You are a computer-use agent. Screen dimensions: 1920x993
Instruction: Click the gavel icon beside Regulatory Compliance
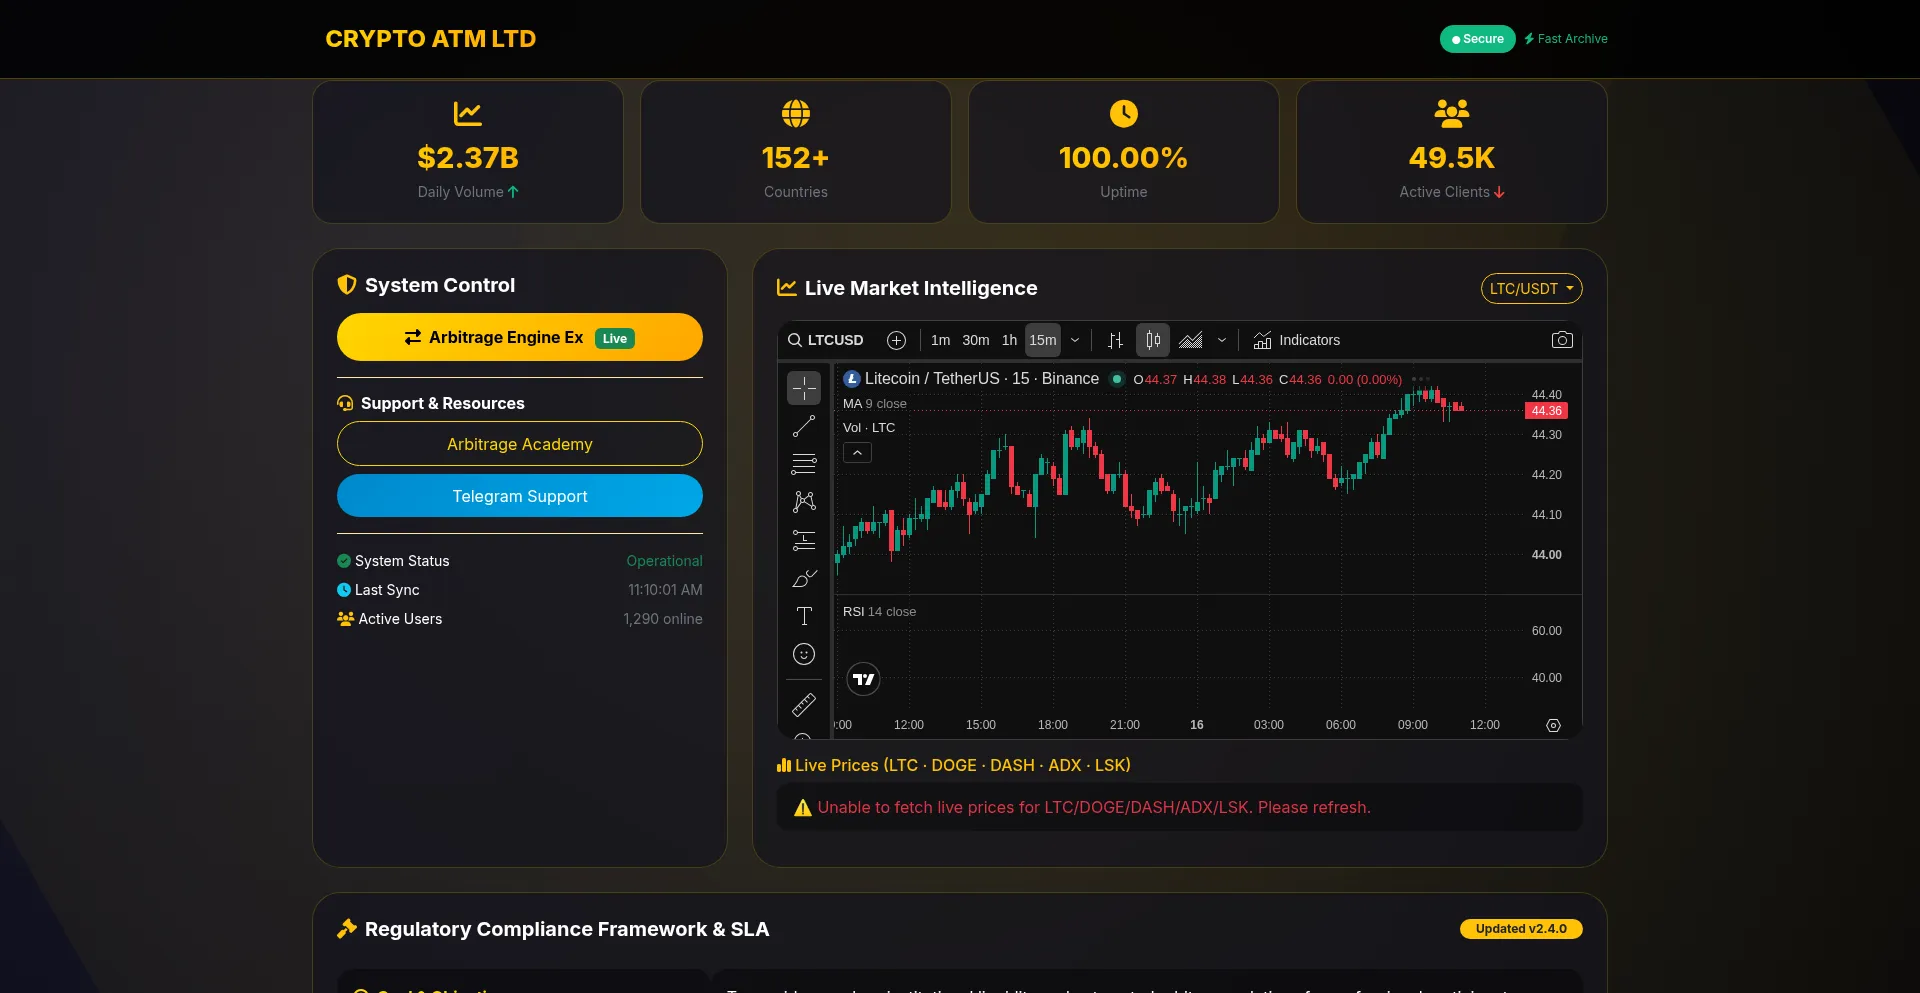(x=347, y=929)
